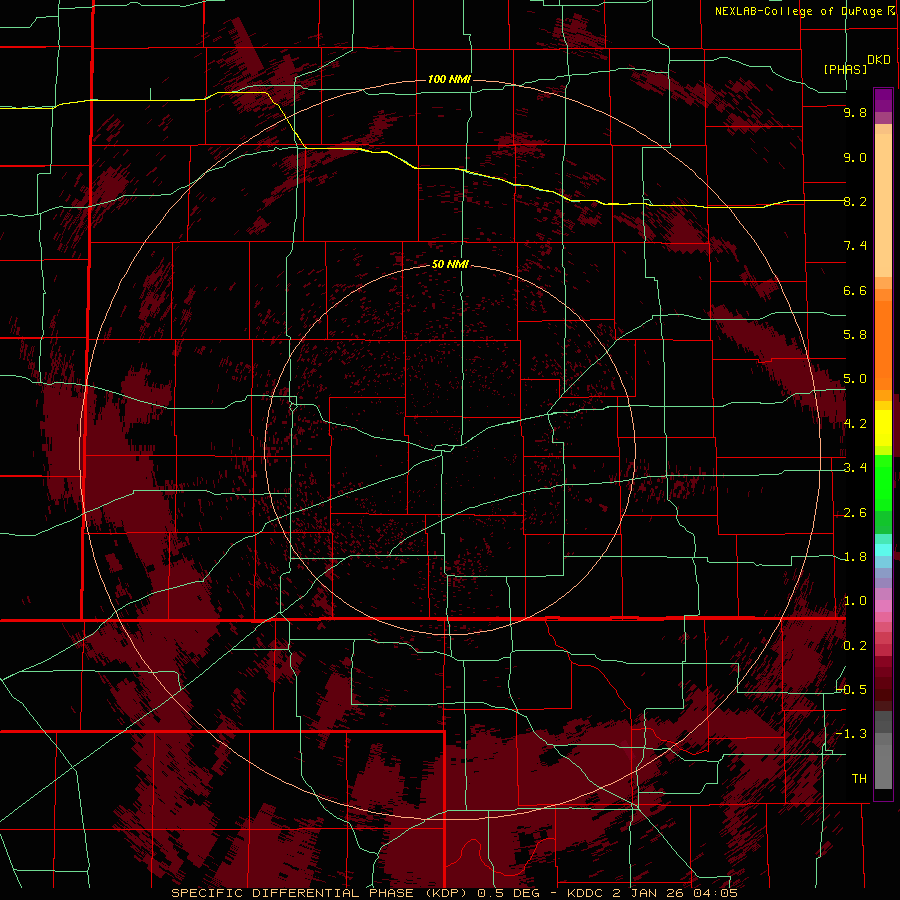The image size is (900, 900).
Task: Pick the gray bottom segment of color scale
Action: [883, 766]
